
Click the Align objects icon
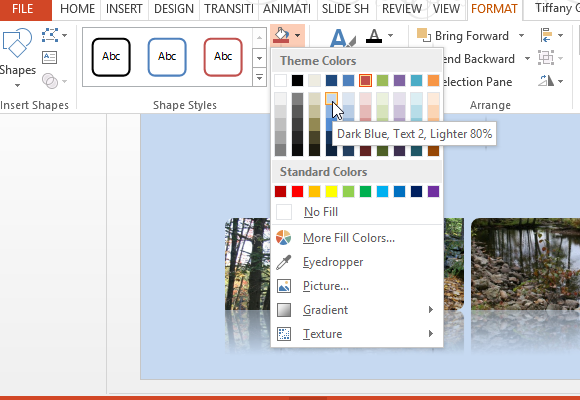[546, 36]
